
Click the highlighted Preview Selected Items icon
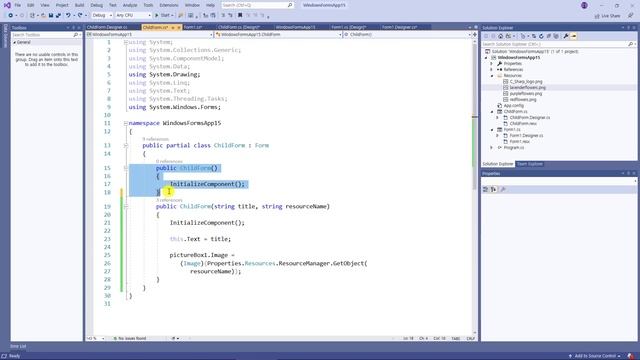(x=573, y=36)
